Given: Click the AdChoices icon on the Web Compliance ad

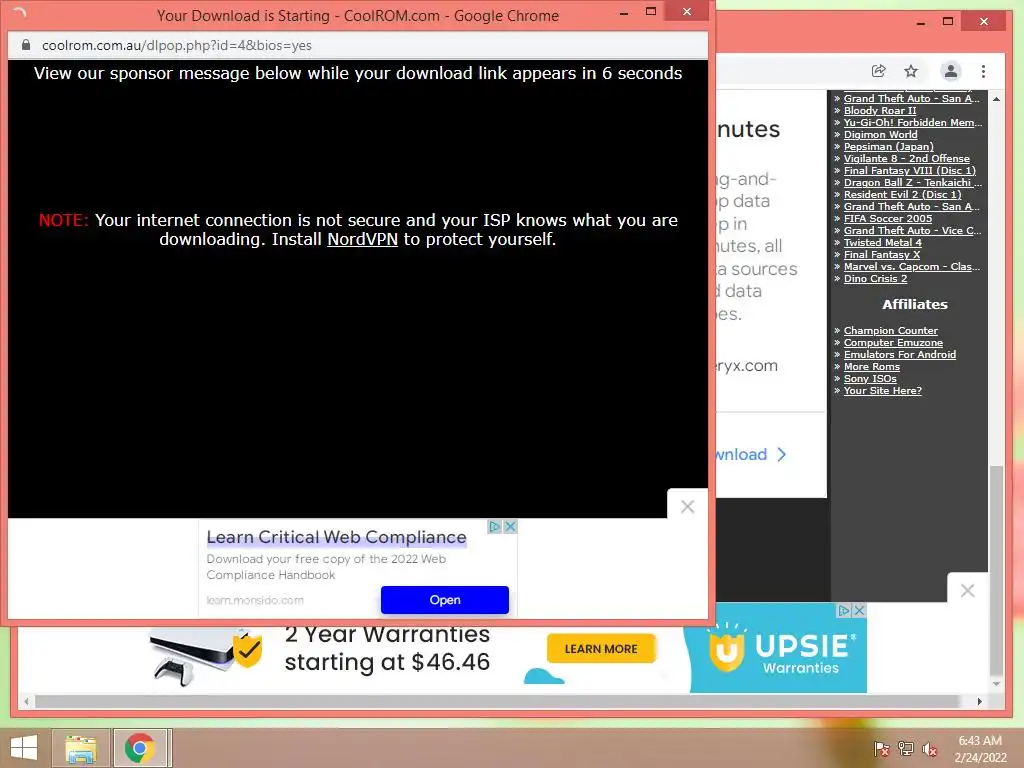Looking at the screenshot, I should point(495,526).
